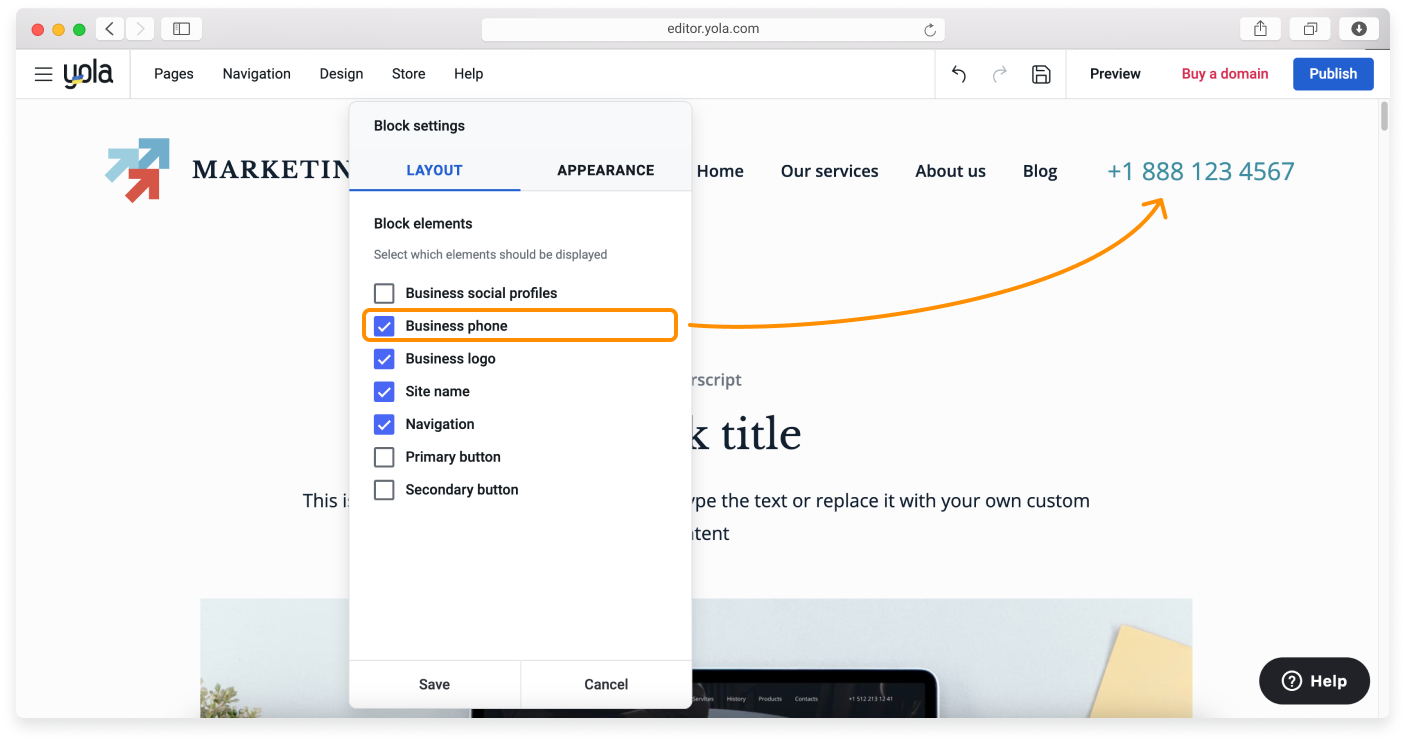Click the Buy a domain link

click(1224, 74)
